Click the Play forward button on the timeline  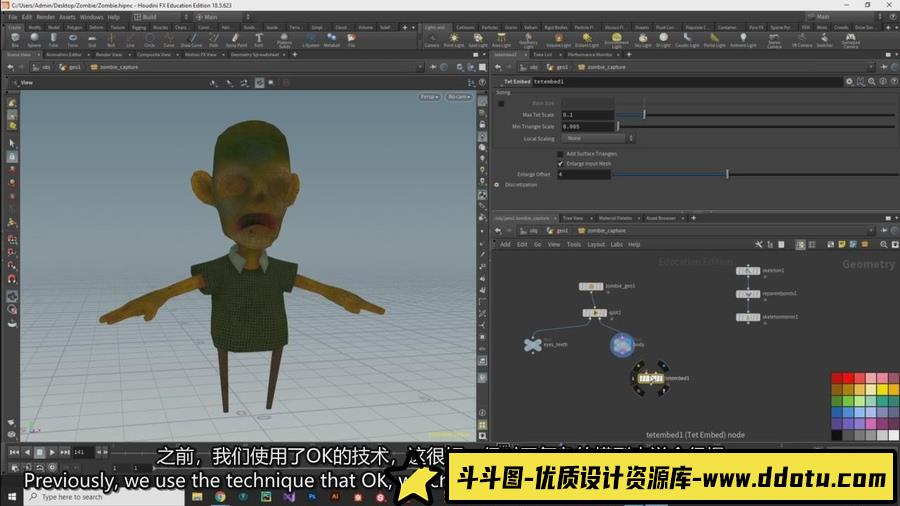pos(52,452)
